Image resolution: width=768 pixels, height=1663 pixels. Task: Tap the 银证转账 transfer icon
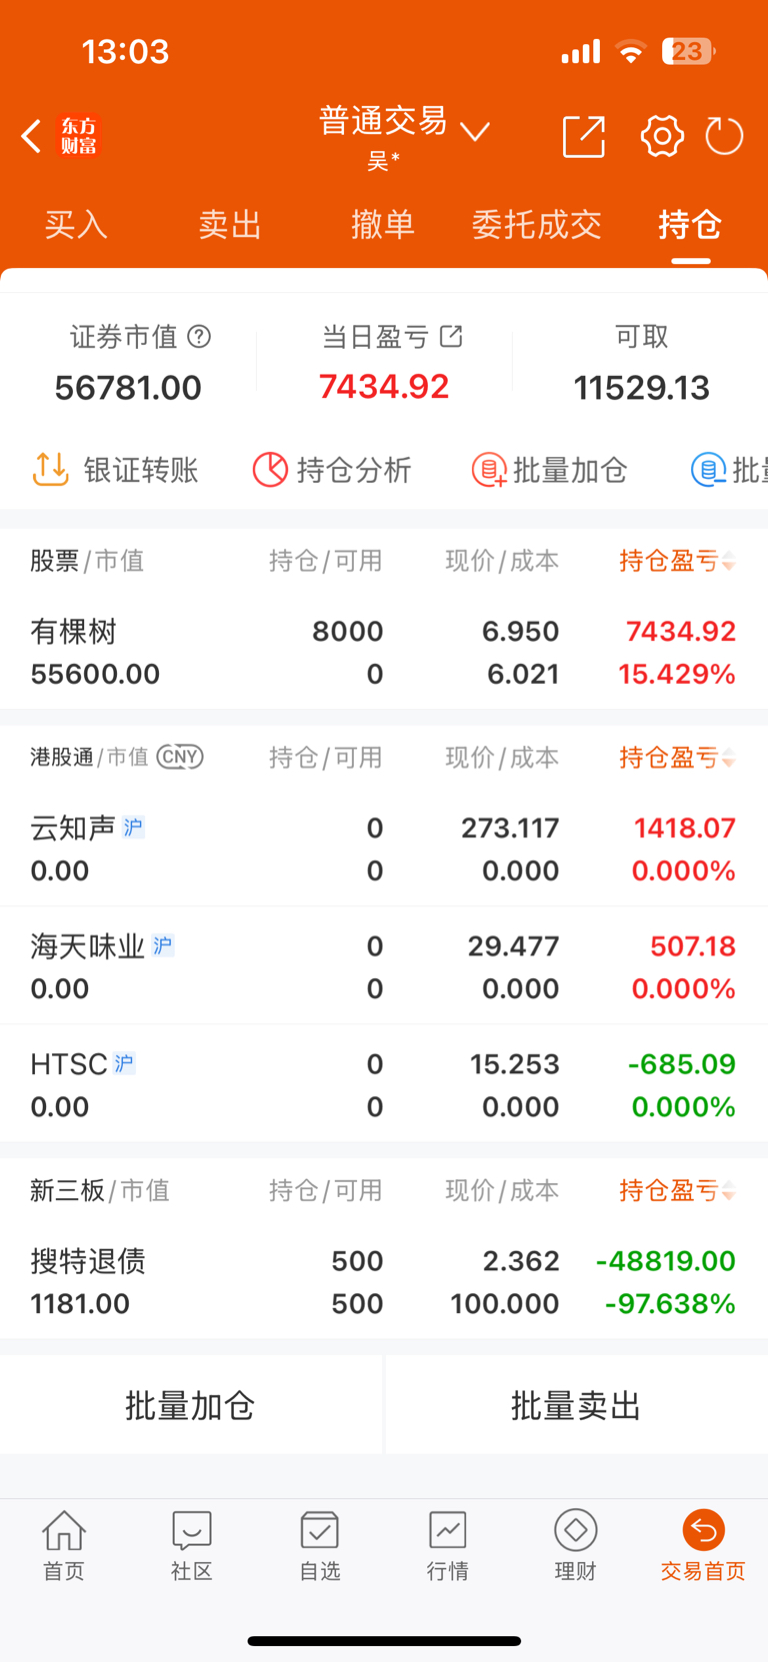pyautogui.click(x=50, y=469)
